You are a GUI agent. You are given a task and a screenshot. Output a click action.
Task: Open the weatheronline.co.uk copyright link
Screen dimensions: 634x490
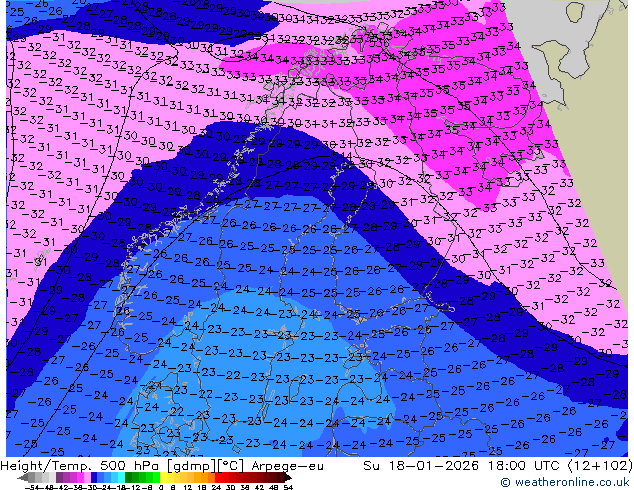point(567,482)
